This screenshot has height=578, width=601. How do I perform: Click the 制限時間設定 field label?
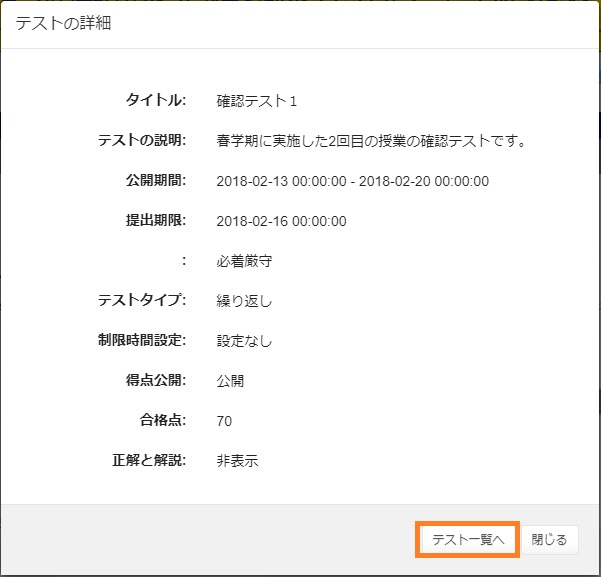point(135,340)
